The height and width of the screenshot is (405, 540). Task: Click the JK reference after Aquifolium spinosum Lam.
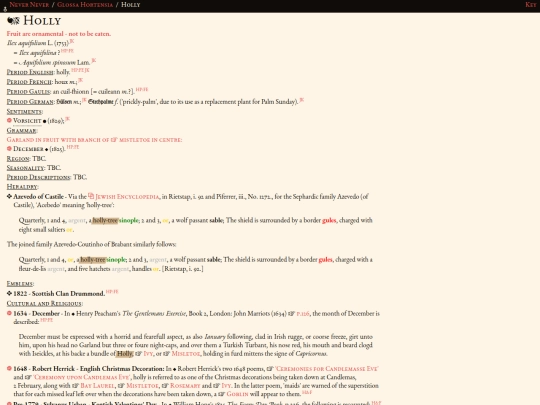[x=94, y=61]
